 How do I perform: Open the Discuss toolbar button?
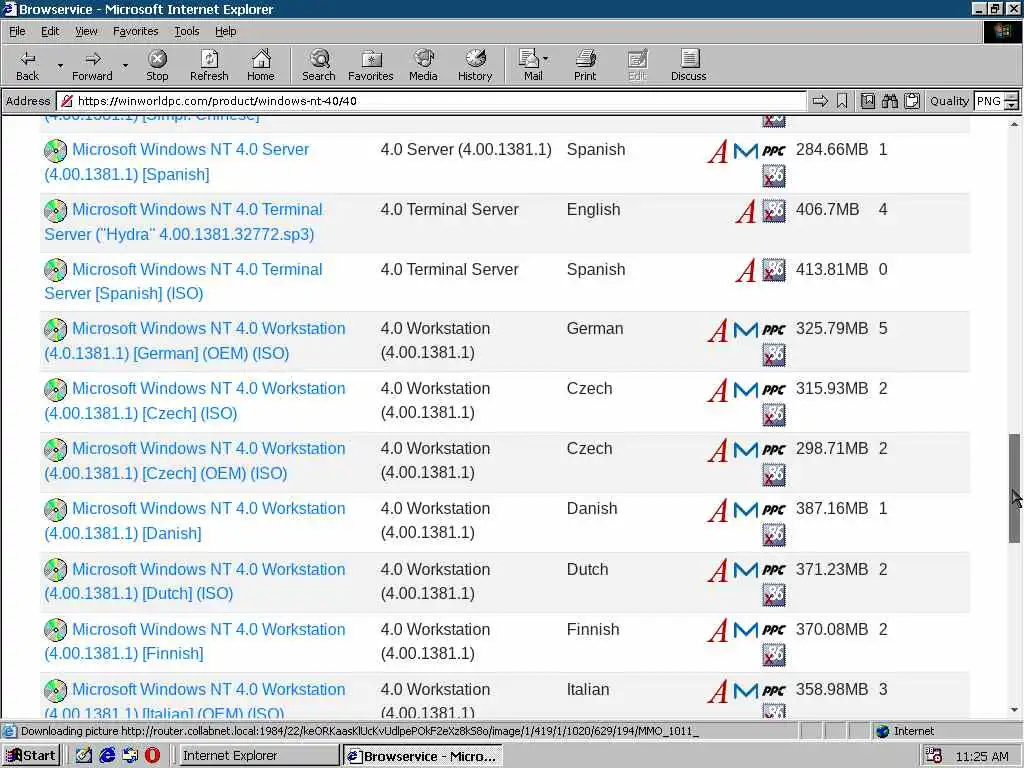coord(688,65)
